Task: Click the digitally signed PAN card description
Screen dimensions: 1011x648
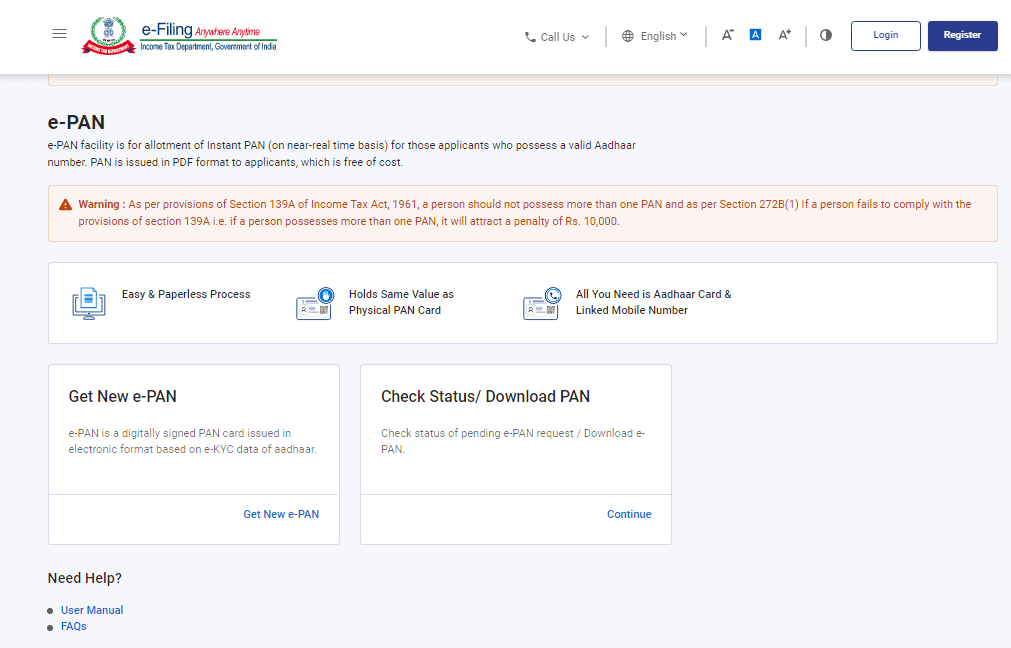Action: (193, 441)
